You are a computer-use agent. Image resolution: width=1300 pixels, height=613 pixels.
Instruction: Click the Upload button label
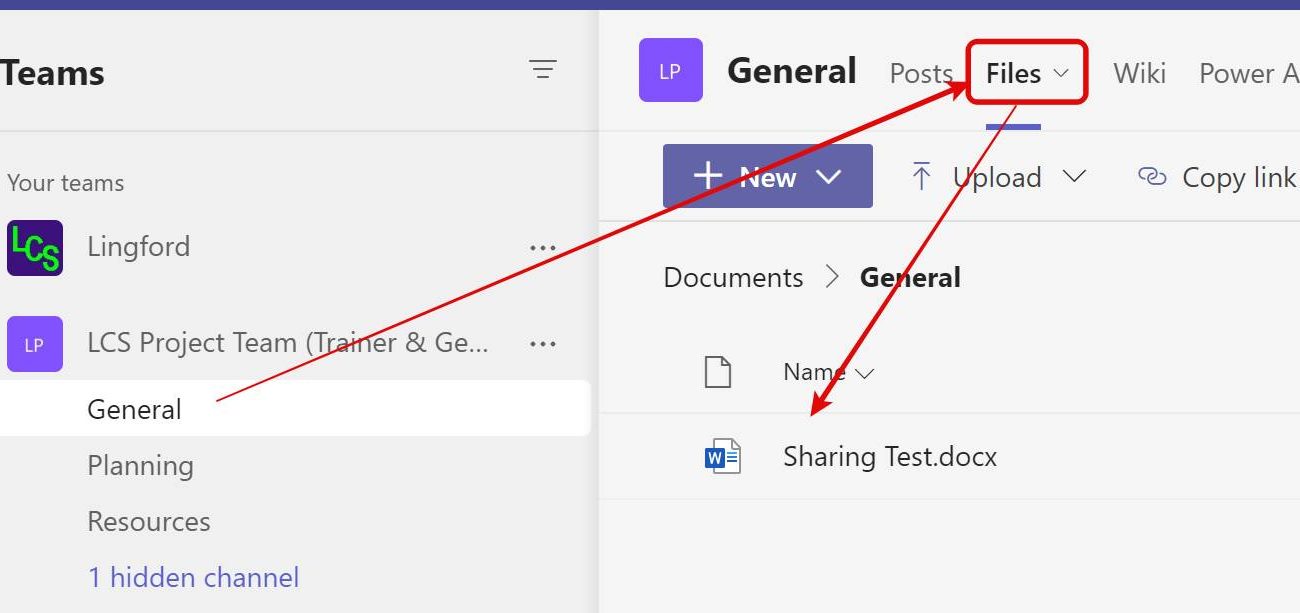(997, 177)
